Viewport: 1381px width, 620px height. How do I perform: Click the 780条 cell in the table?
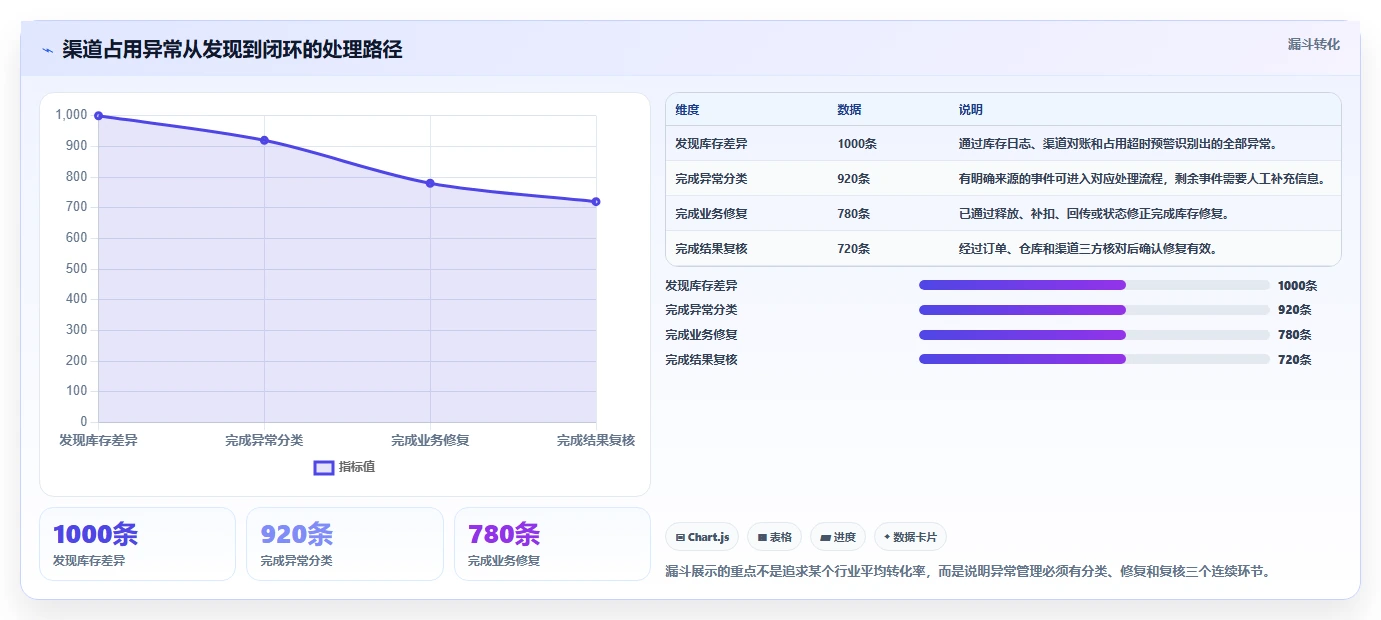point(853,214)
